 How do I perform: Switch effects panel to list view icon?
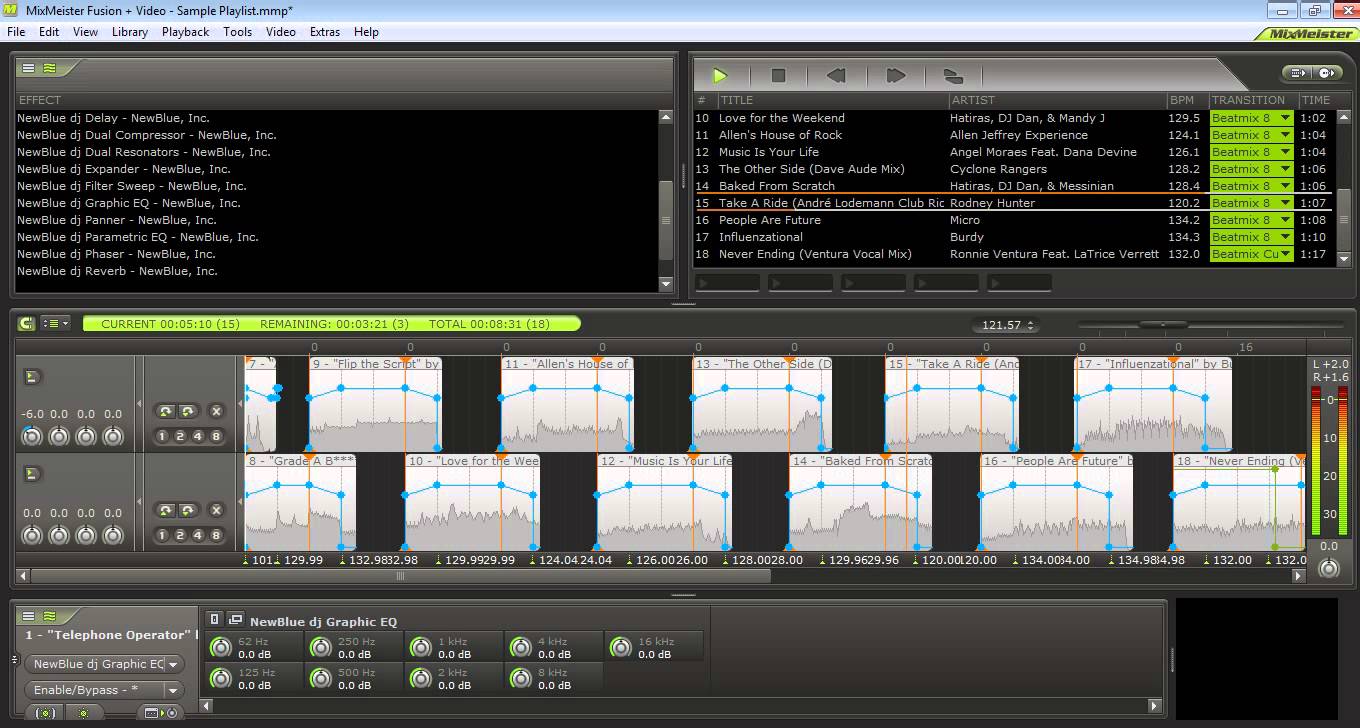click(28, 69)
